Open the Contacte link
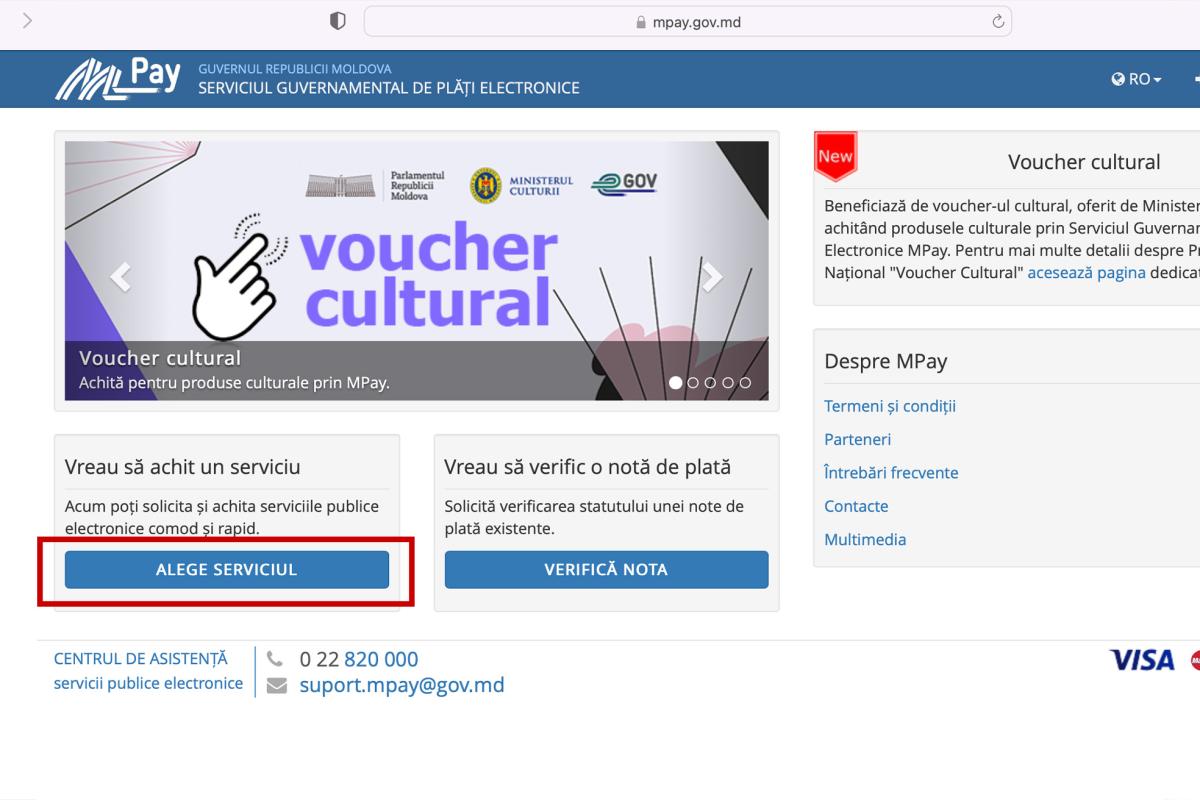Image resolution: width=1200 pixels, height=800 pixels. coord(856,506)
